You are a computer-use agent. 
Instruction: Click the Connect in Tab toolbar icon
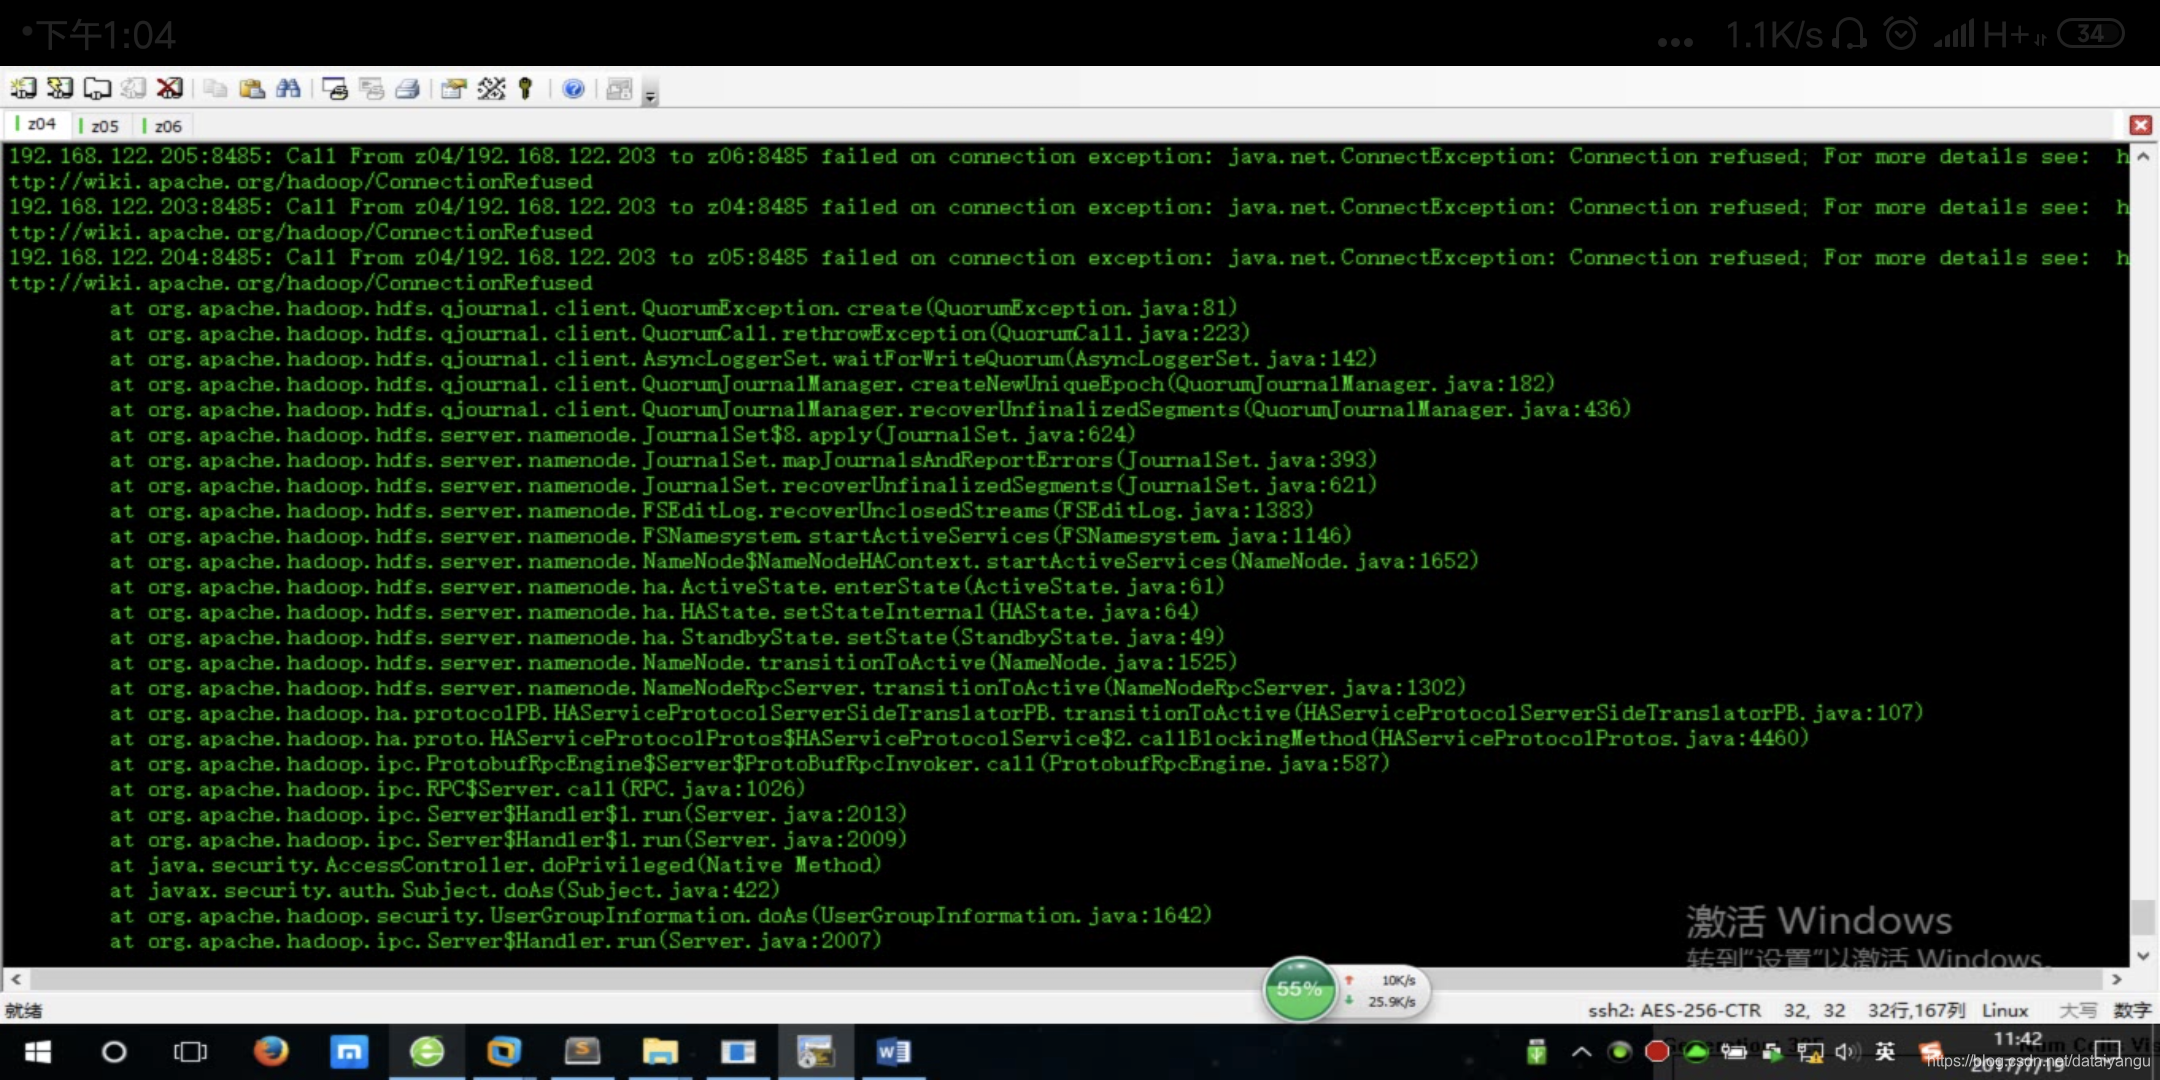coord(97,89)
